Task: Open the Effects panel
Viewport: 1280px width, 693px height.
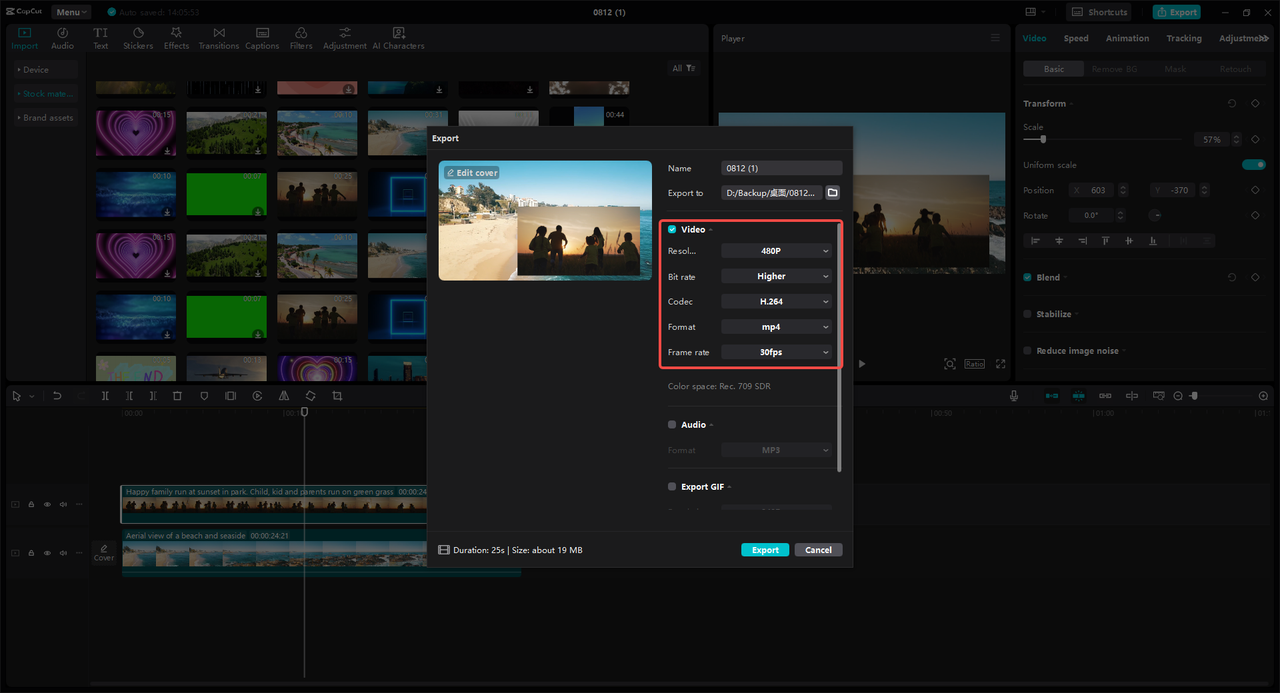Action: point(177,39)
